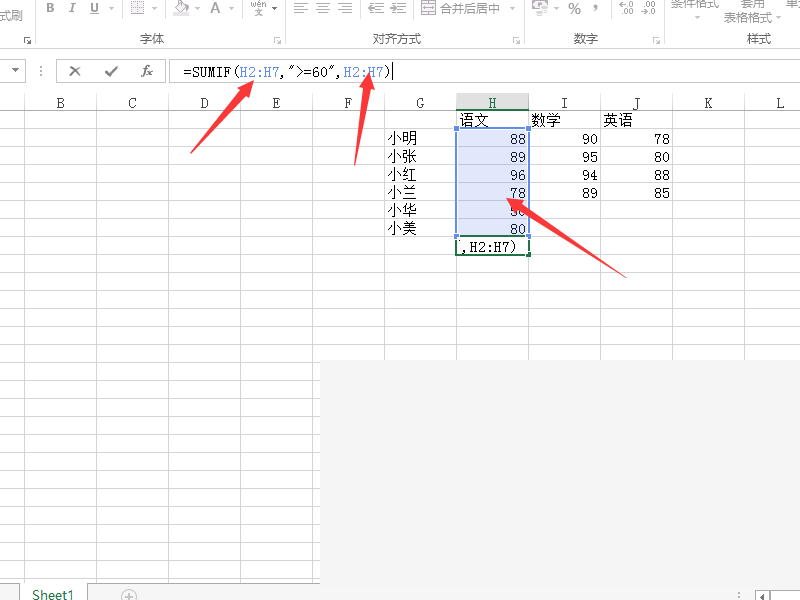Apply font color A icon

(215, 8)
